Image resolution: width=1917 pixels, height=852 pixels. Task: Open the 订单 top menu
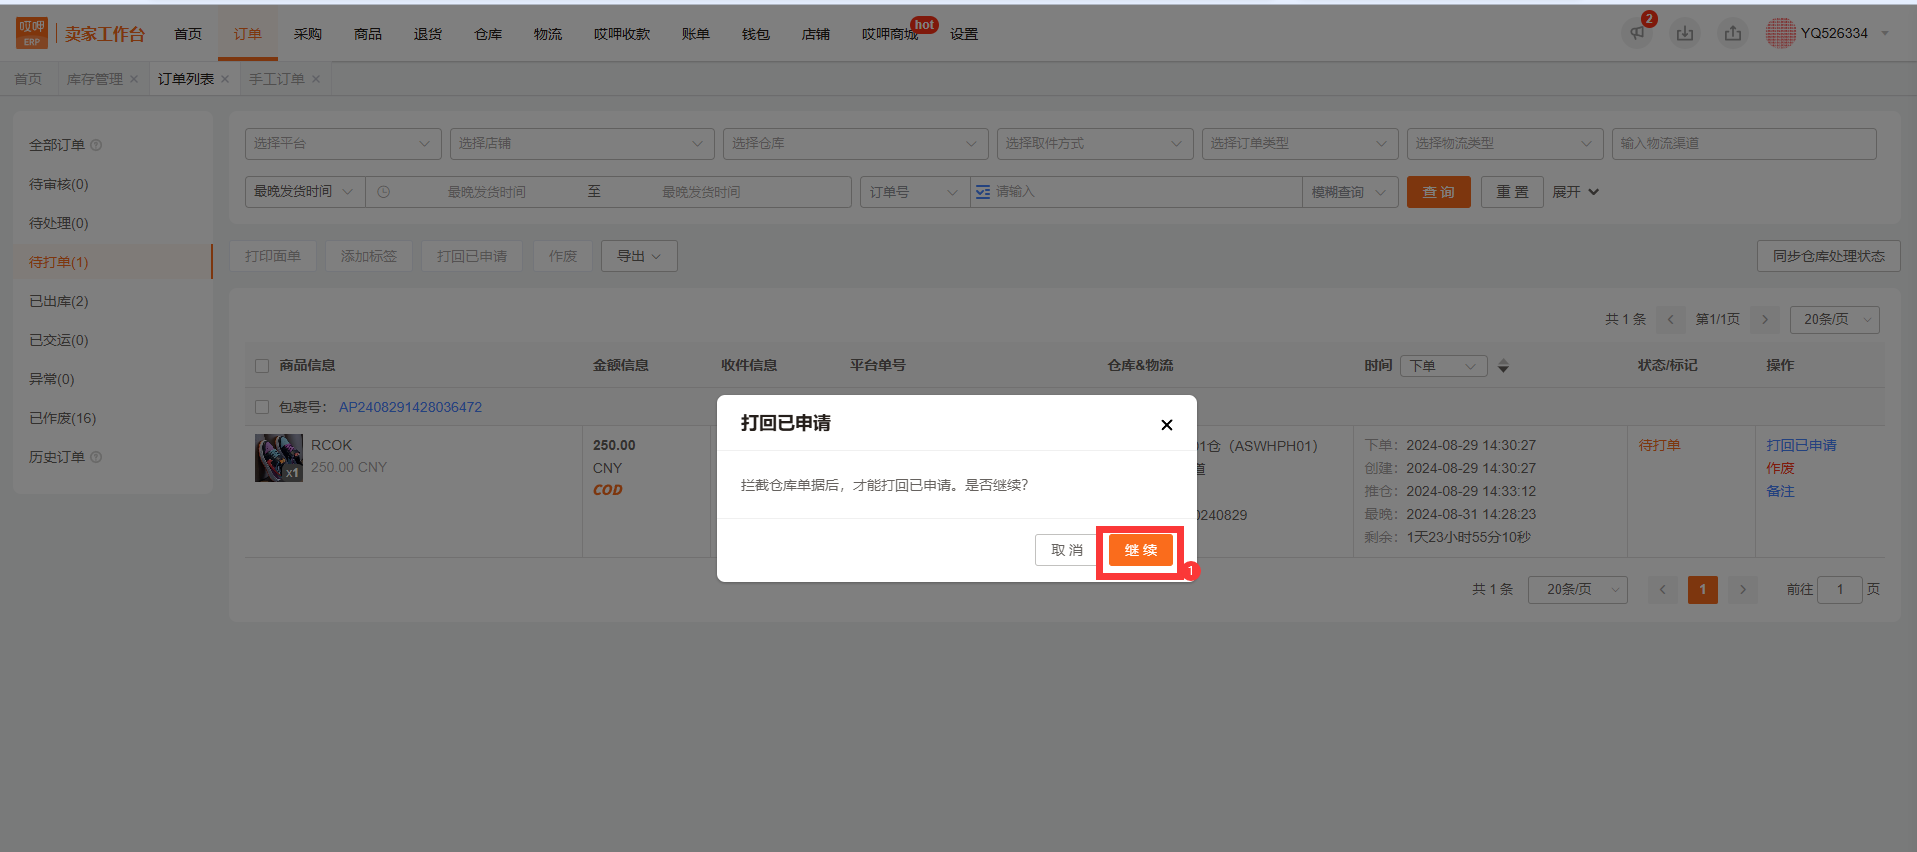248,34
